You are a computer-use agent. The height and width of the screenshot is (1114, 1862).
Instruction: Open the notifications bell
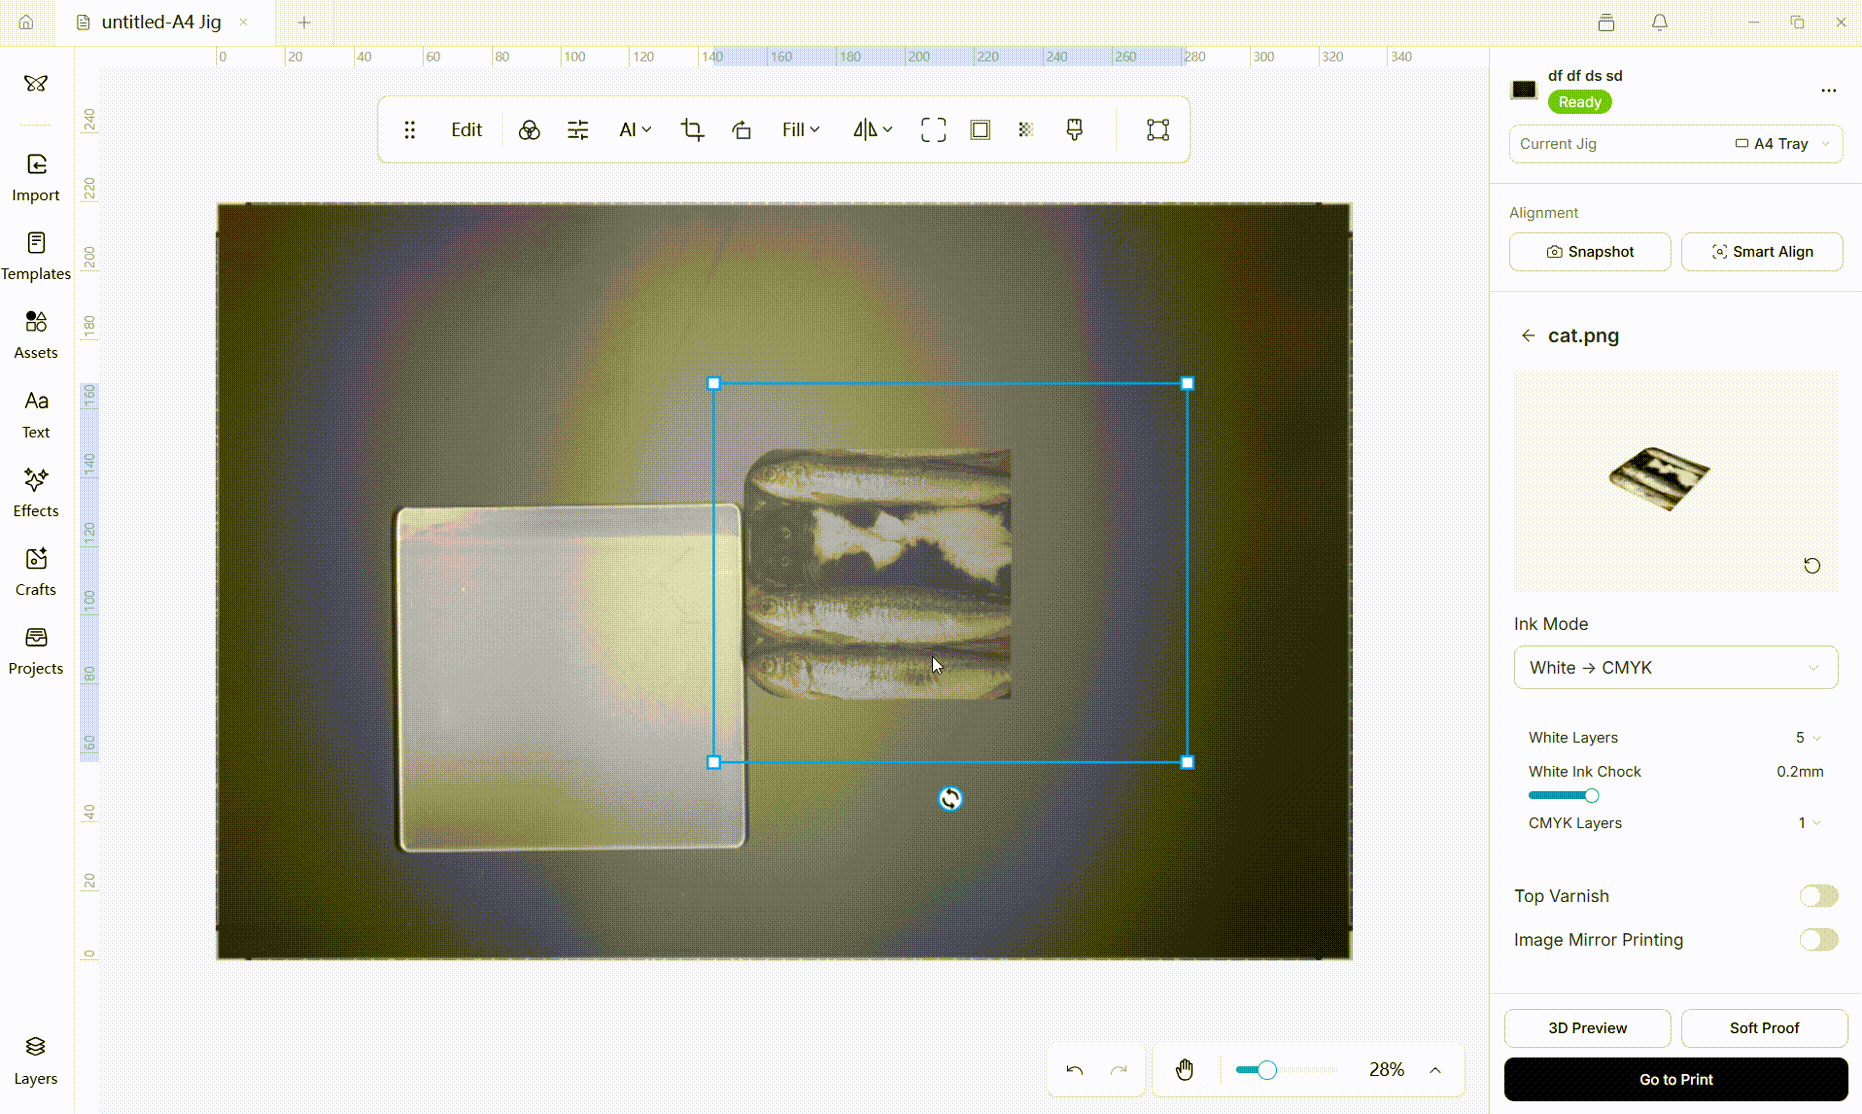tap(1660, 22)
